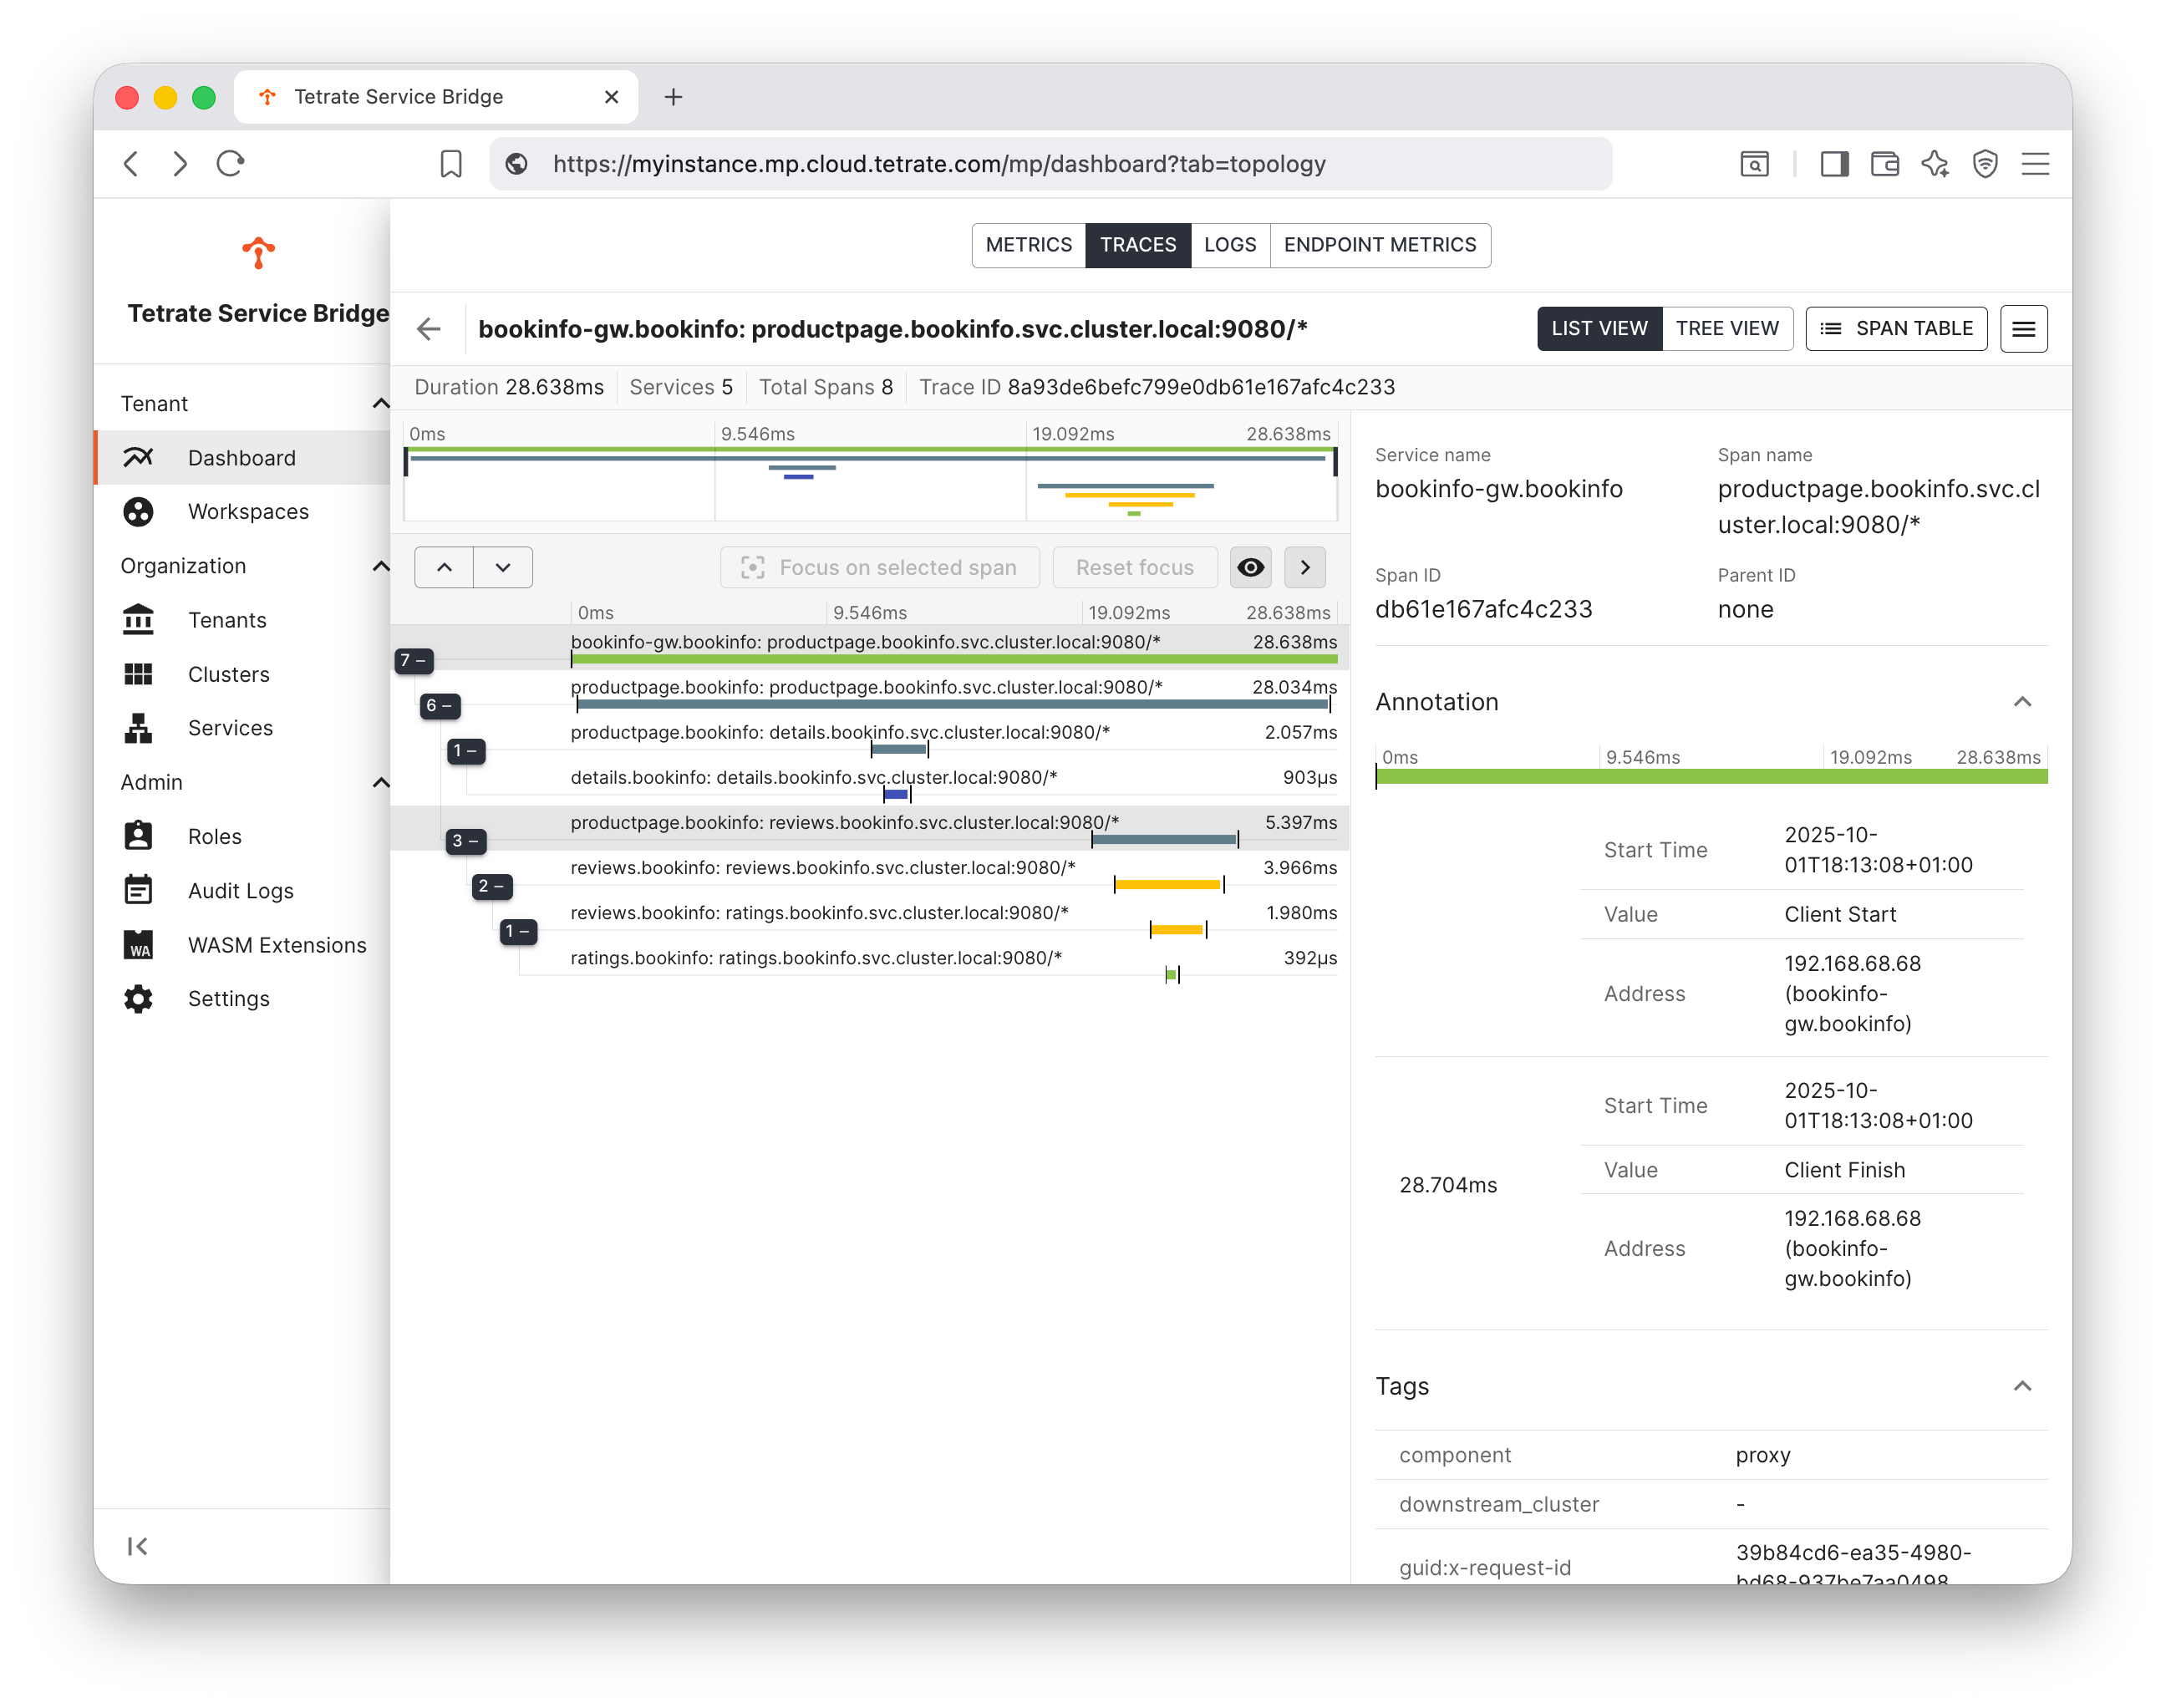This screenshot has height=1708, width=2166.
Task: Open the Clusters grid icon
Action: click(x=138, y=674)
